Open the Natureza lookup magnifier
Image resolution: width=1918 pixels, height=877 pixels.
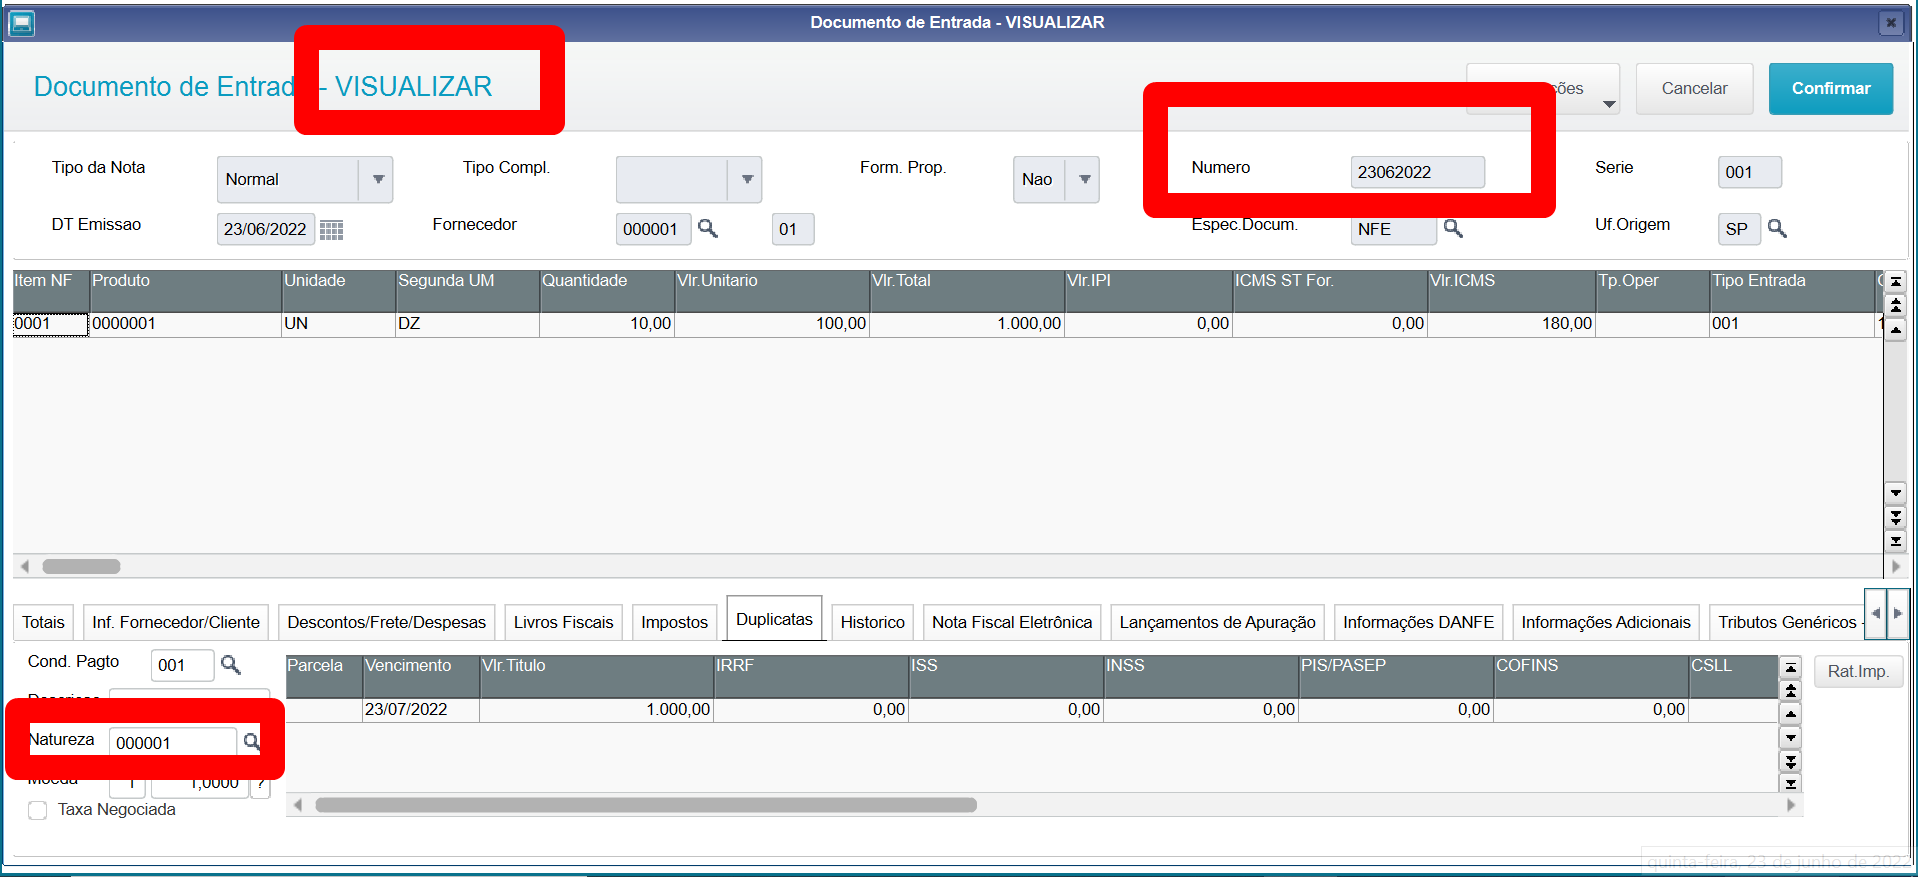click(x=251, y=741)
